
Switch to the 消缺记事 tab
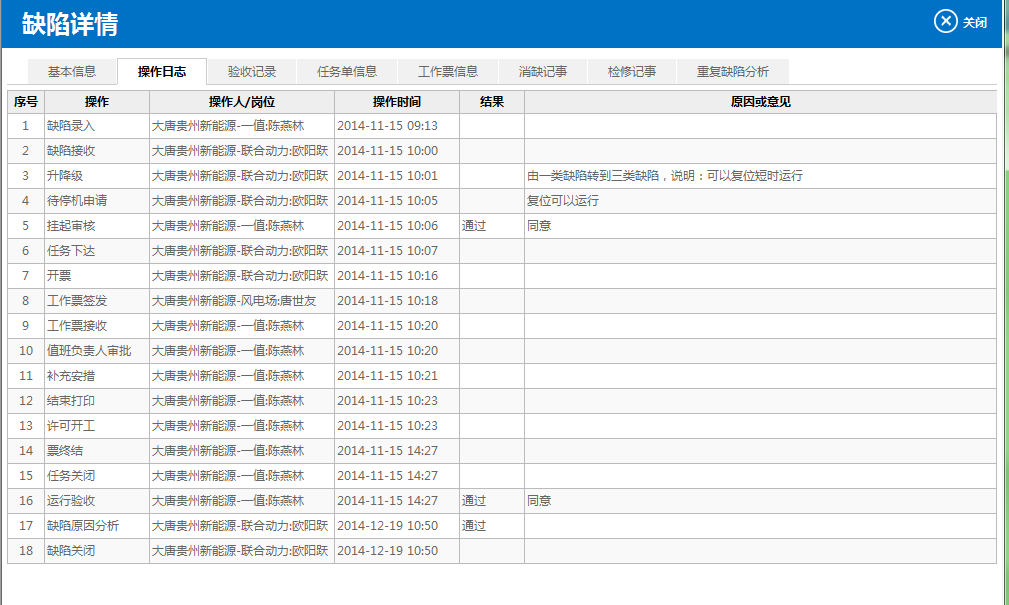[x=543, y=72]
